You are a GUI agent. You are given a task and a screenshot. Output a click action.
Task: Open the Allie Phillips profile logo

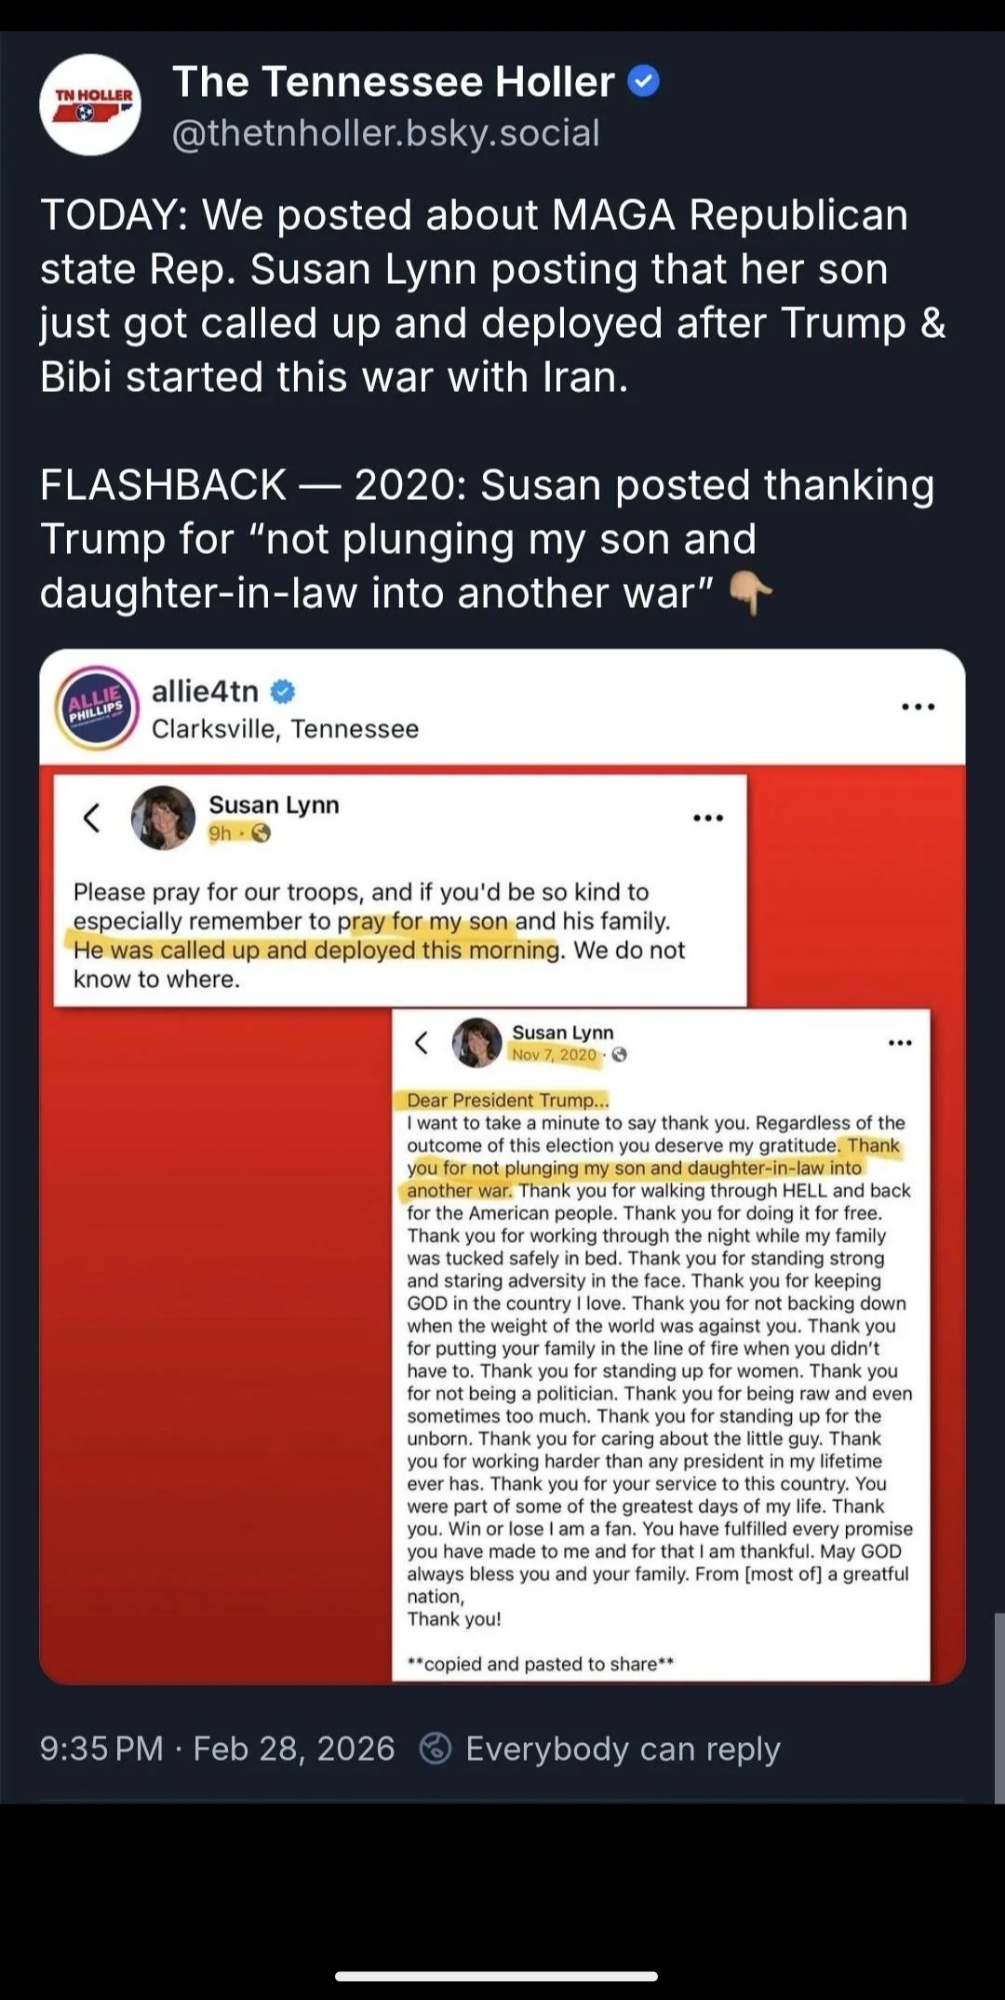coord(95,708)
